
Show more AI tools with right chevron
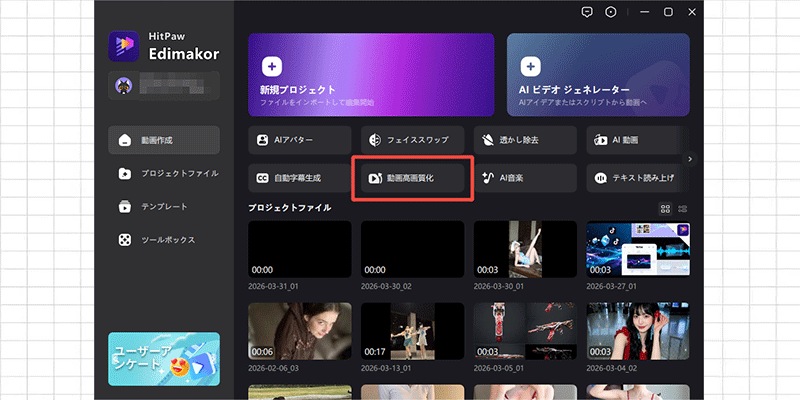click(x=690, y=159)
